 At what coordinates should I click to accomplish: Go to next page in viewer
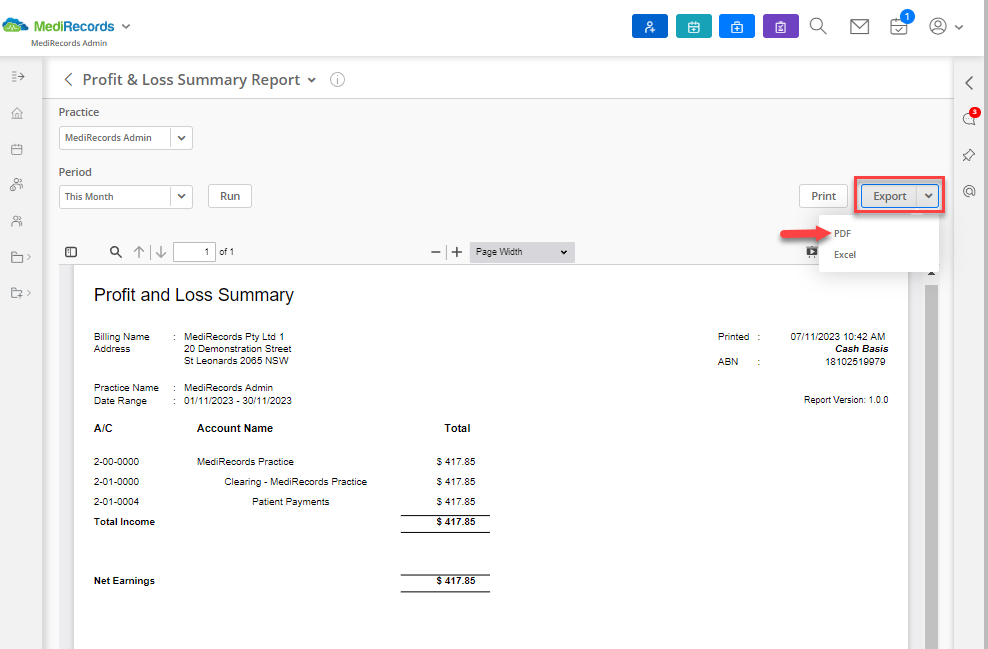coord(161,252)
